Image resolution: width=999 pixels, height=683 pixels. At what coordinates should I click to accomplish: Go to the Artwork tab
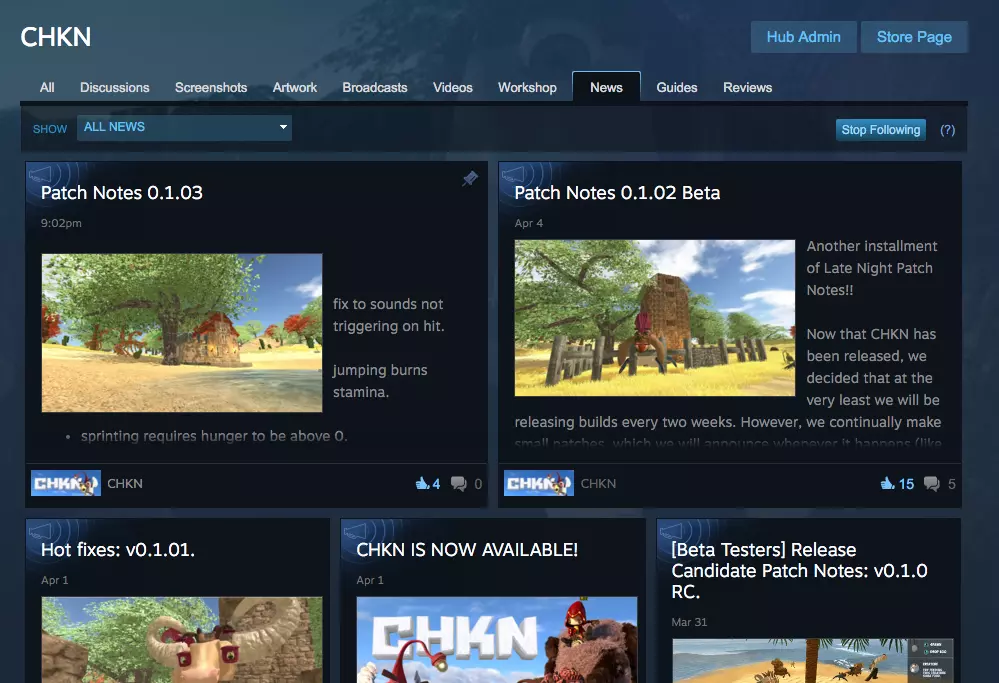point(295,87)
